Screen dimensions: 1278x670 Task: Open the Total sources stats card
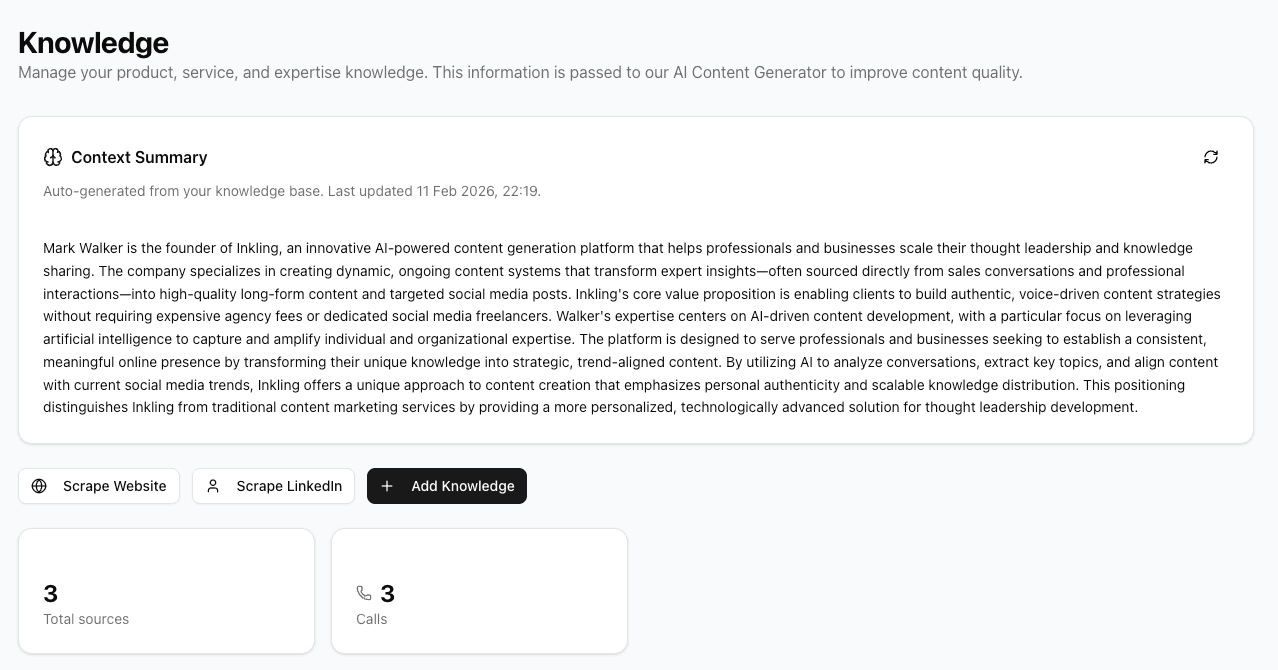tap(166, 590)
